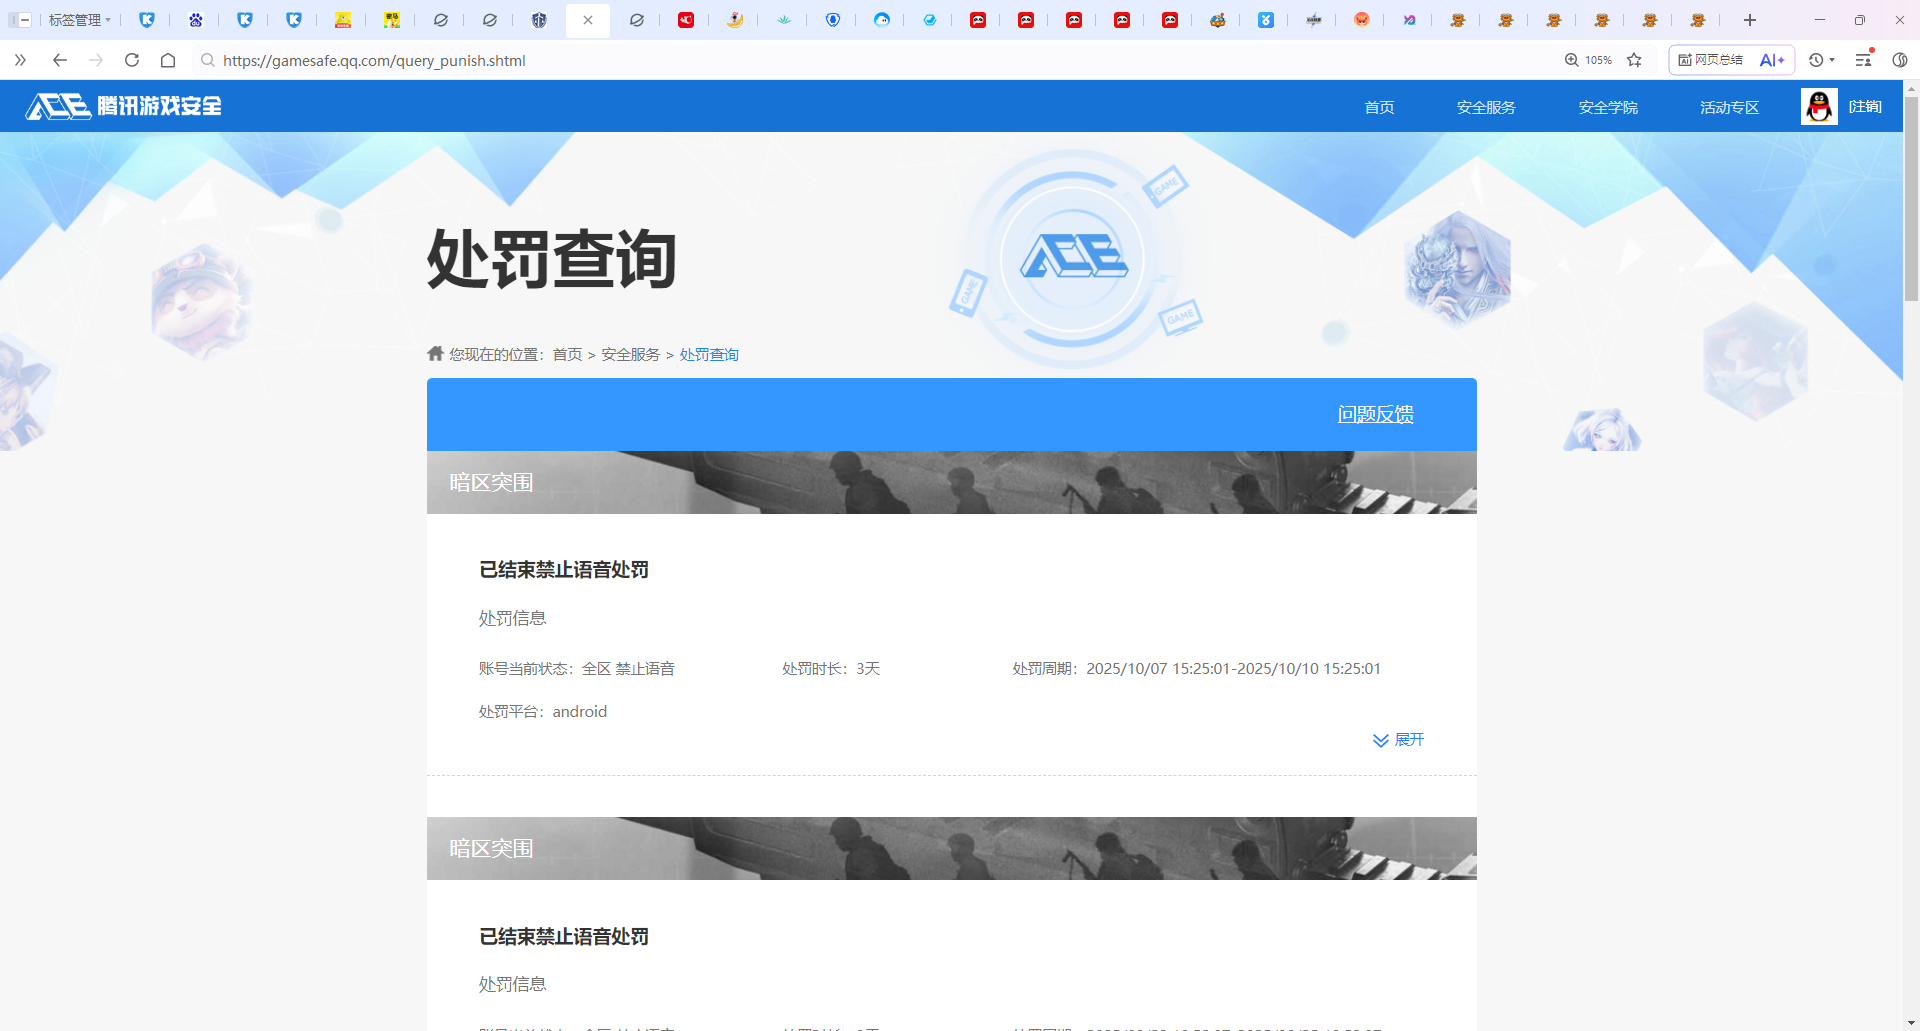Toggle the tab bar layout switch icon
This screenshot has height=1031, width=1920.
(x=19, y=20)
